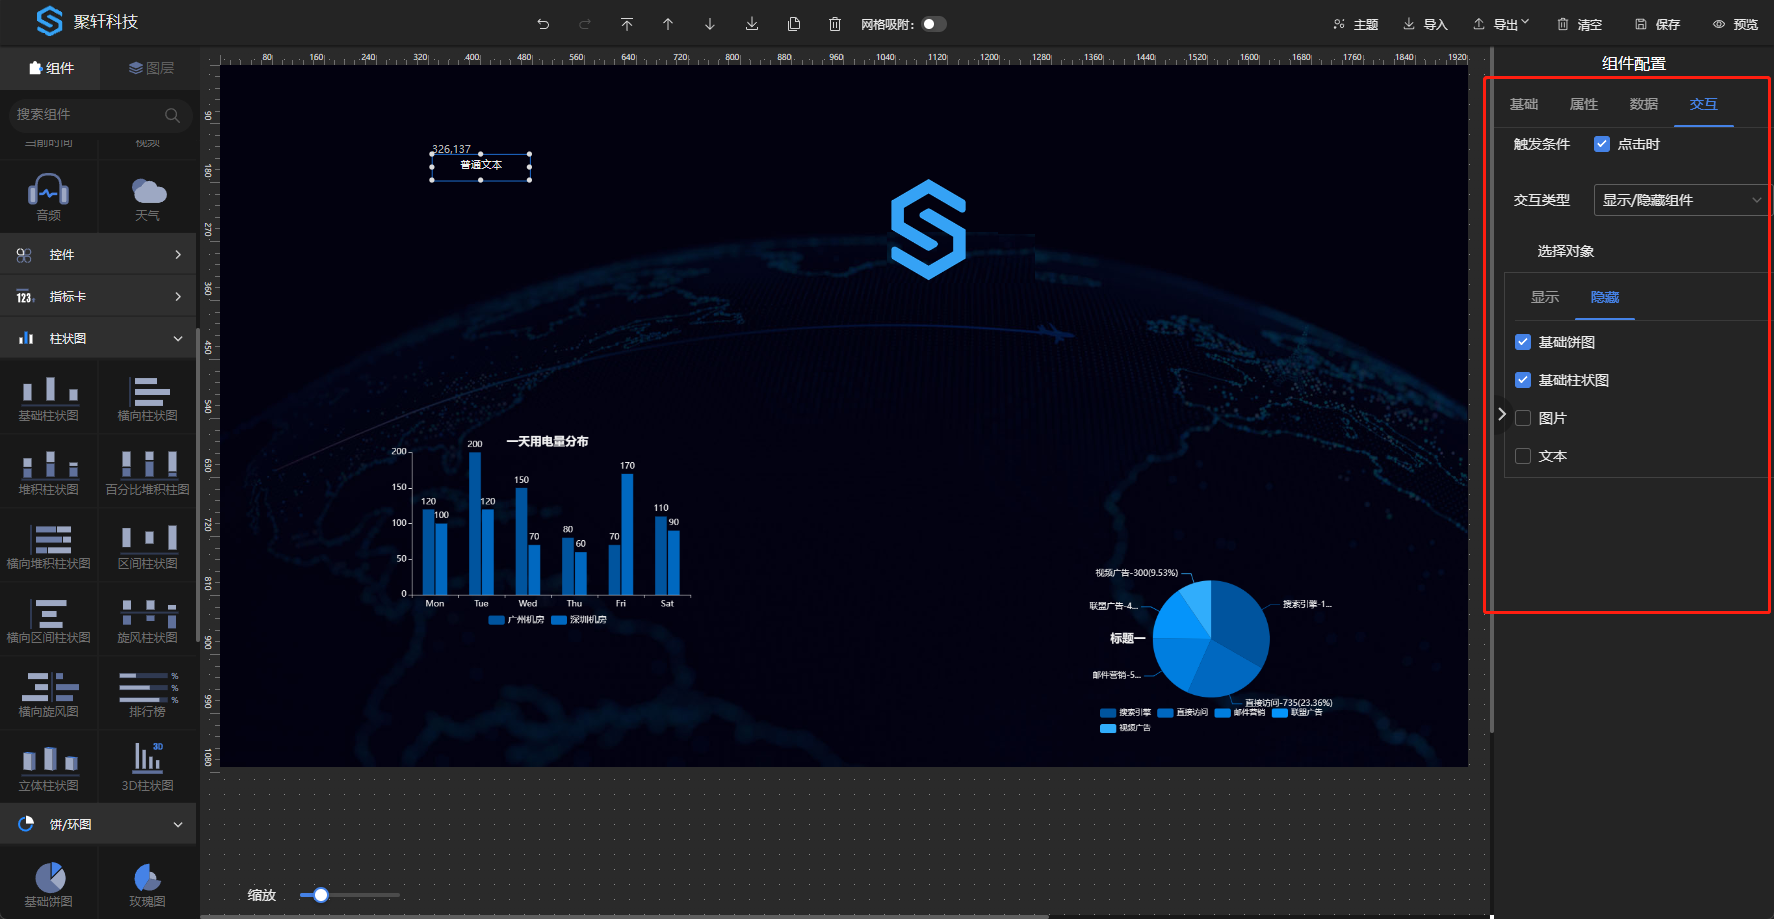Select the 普通文本 text element on canvas

point(481,165)
